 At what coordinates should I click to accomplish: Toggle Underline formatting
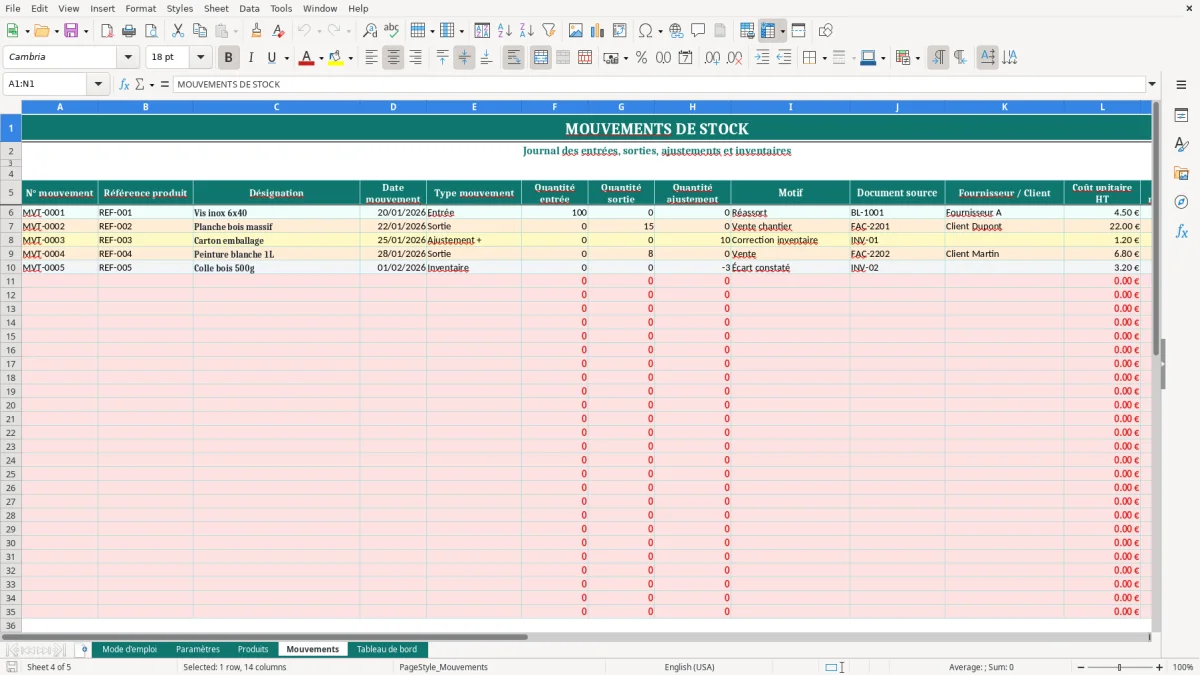point(272,58)
